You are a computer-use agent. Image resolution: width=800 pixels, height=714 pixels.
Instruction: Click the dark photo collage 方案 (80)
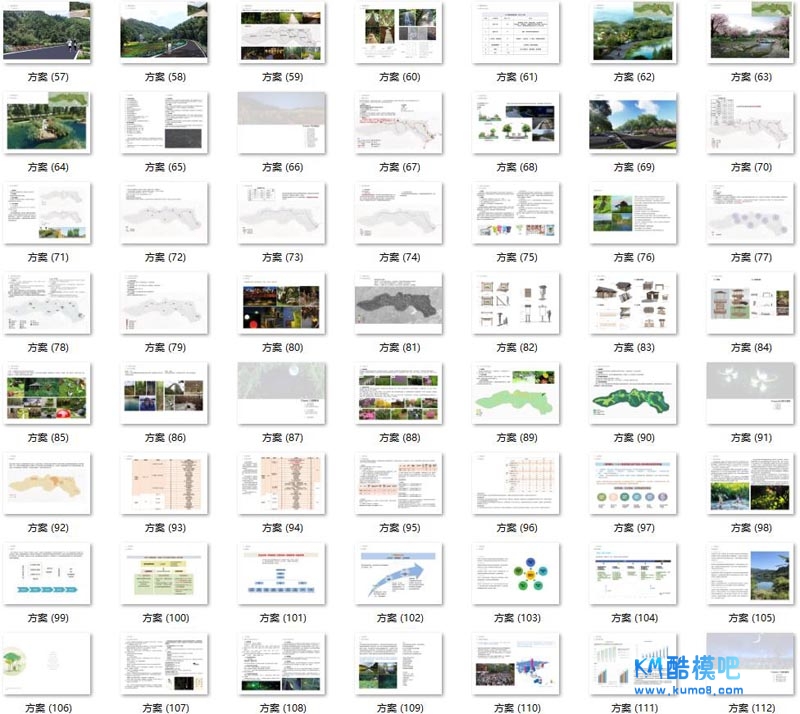[280, 302]
